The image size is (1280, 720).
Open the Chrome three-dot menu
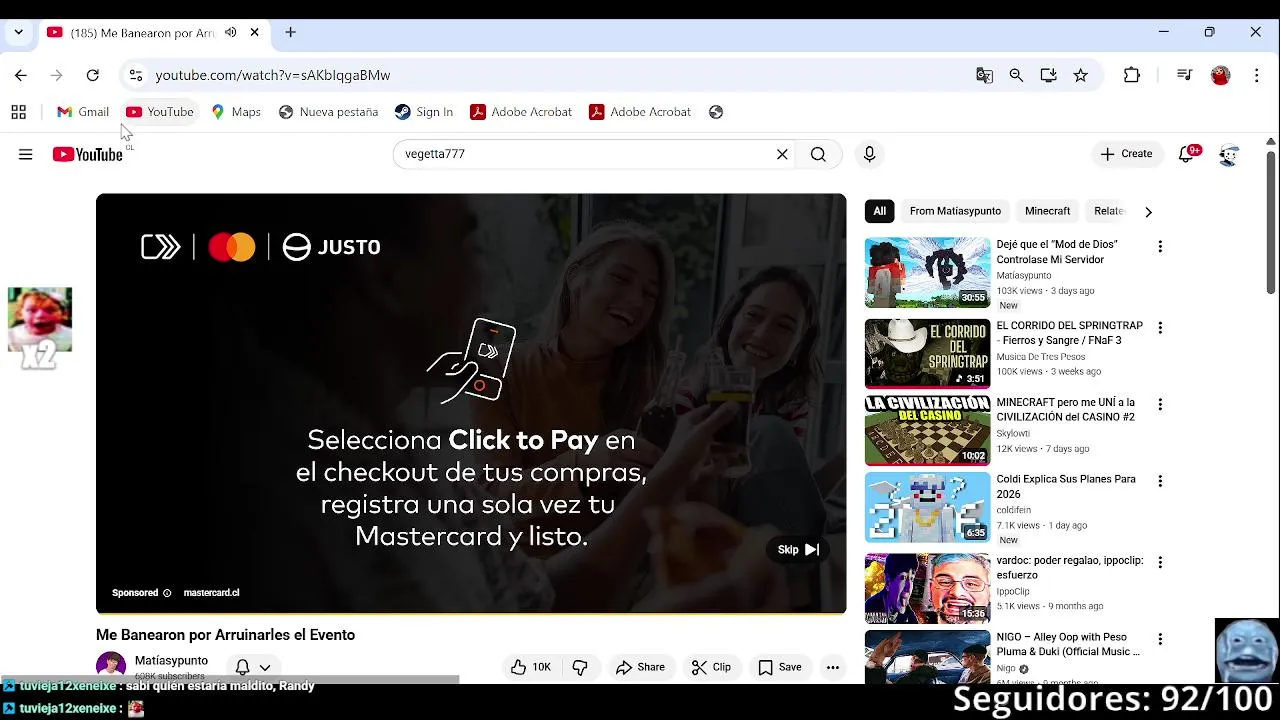point(1257,75)
